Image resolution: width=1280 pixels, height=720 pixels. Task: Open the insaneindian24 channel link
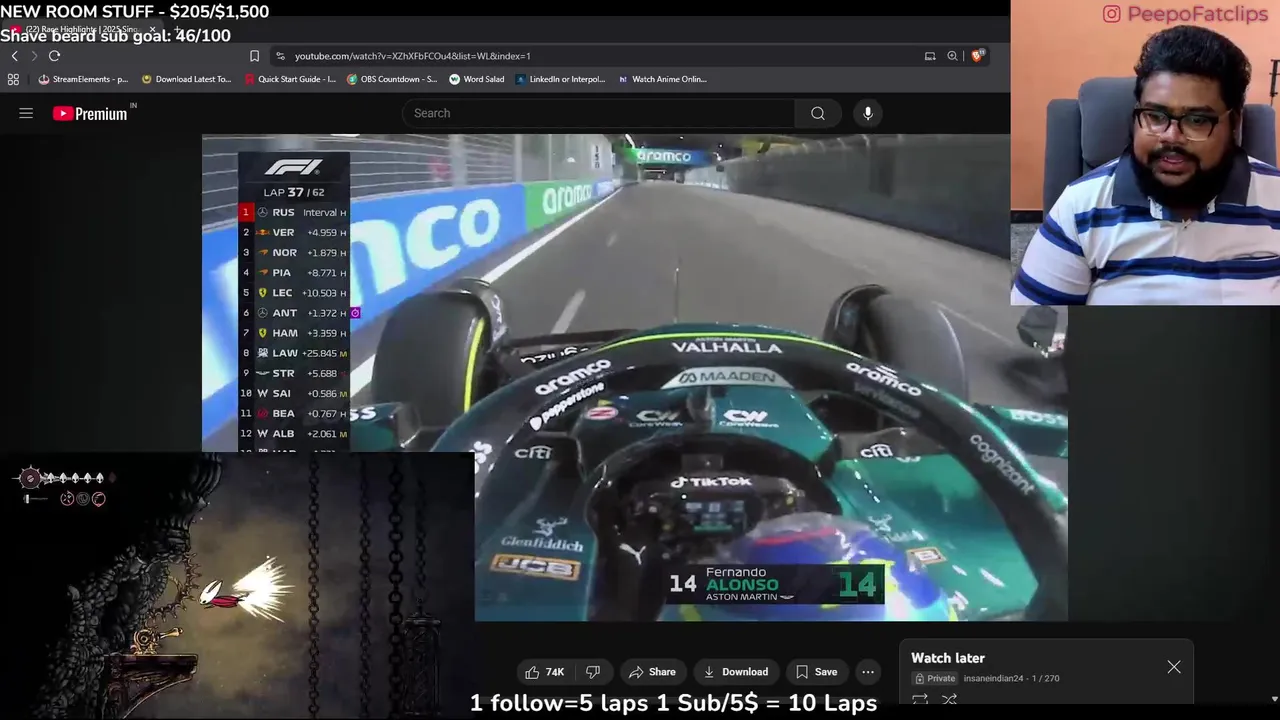pos(993,678)
